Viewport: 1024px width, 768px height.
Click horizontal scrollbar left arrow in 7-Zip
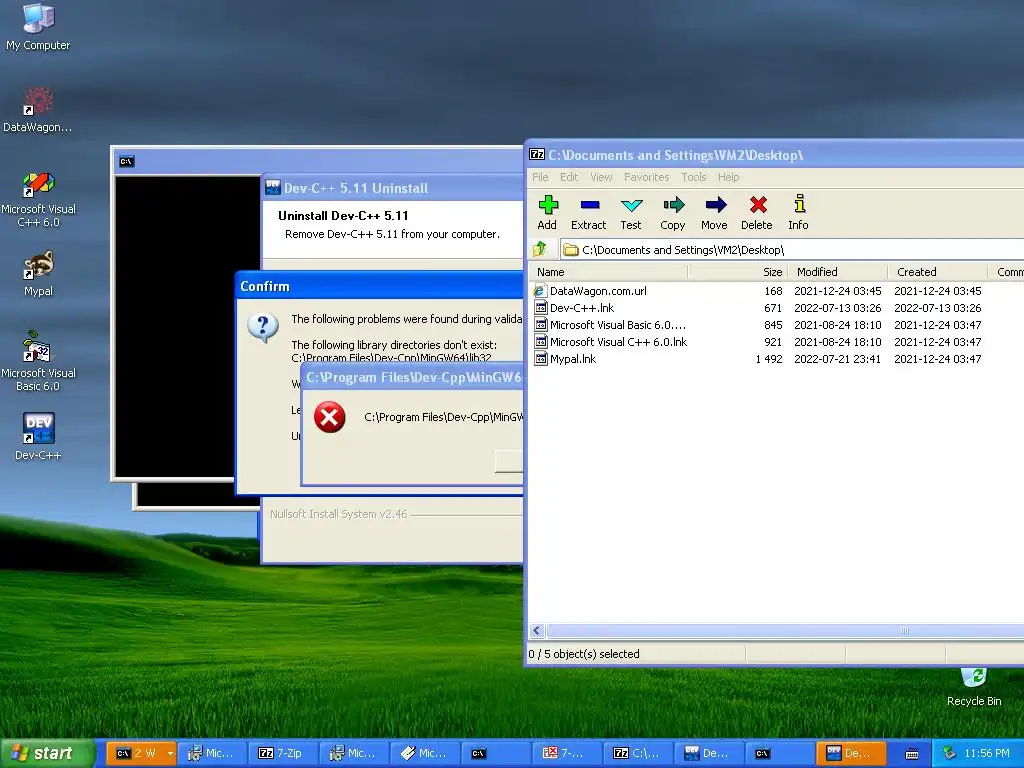point(537,631)
